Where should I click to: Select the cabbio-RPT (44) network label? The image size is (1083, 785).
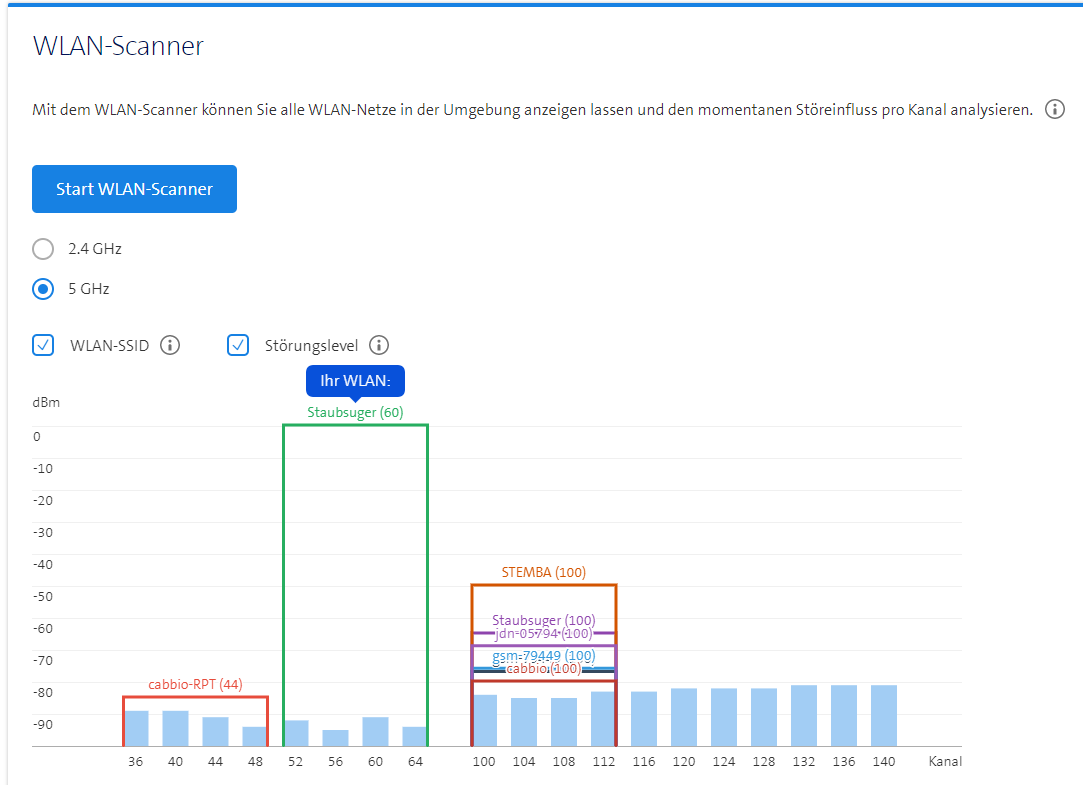(195, 685)
